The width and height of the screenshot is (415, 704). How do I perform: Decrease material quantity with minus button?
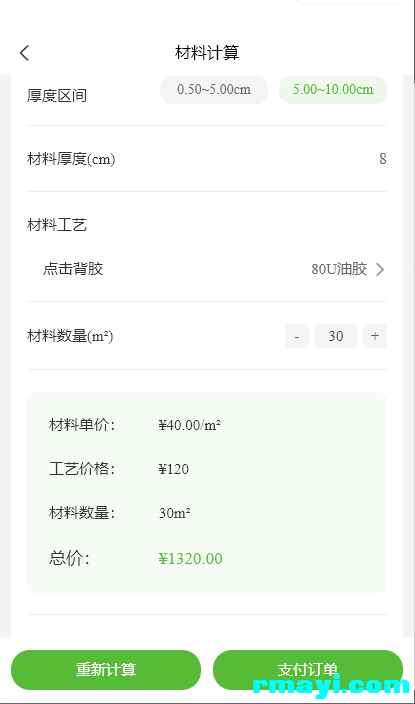(x=297, y=336)
